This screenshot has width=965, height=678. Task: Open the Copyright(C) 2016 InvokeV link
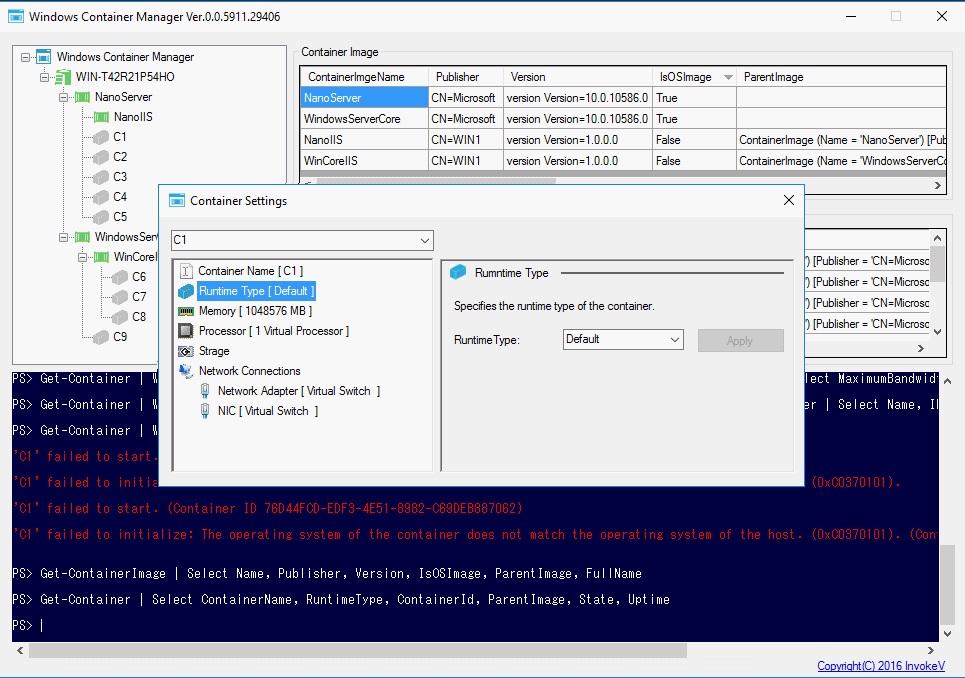881,666
